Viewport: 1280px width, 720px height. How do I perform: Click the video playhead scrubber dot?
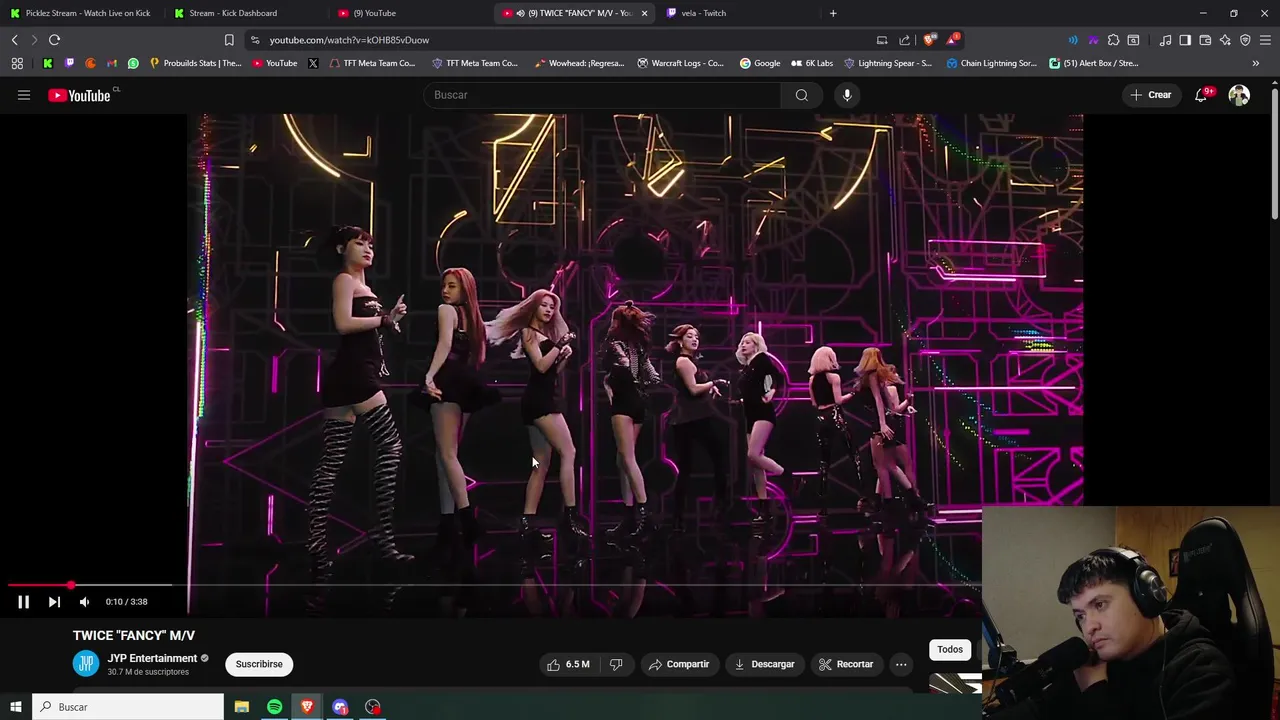(x=71, y=585)
